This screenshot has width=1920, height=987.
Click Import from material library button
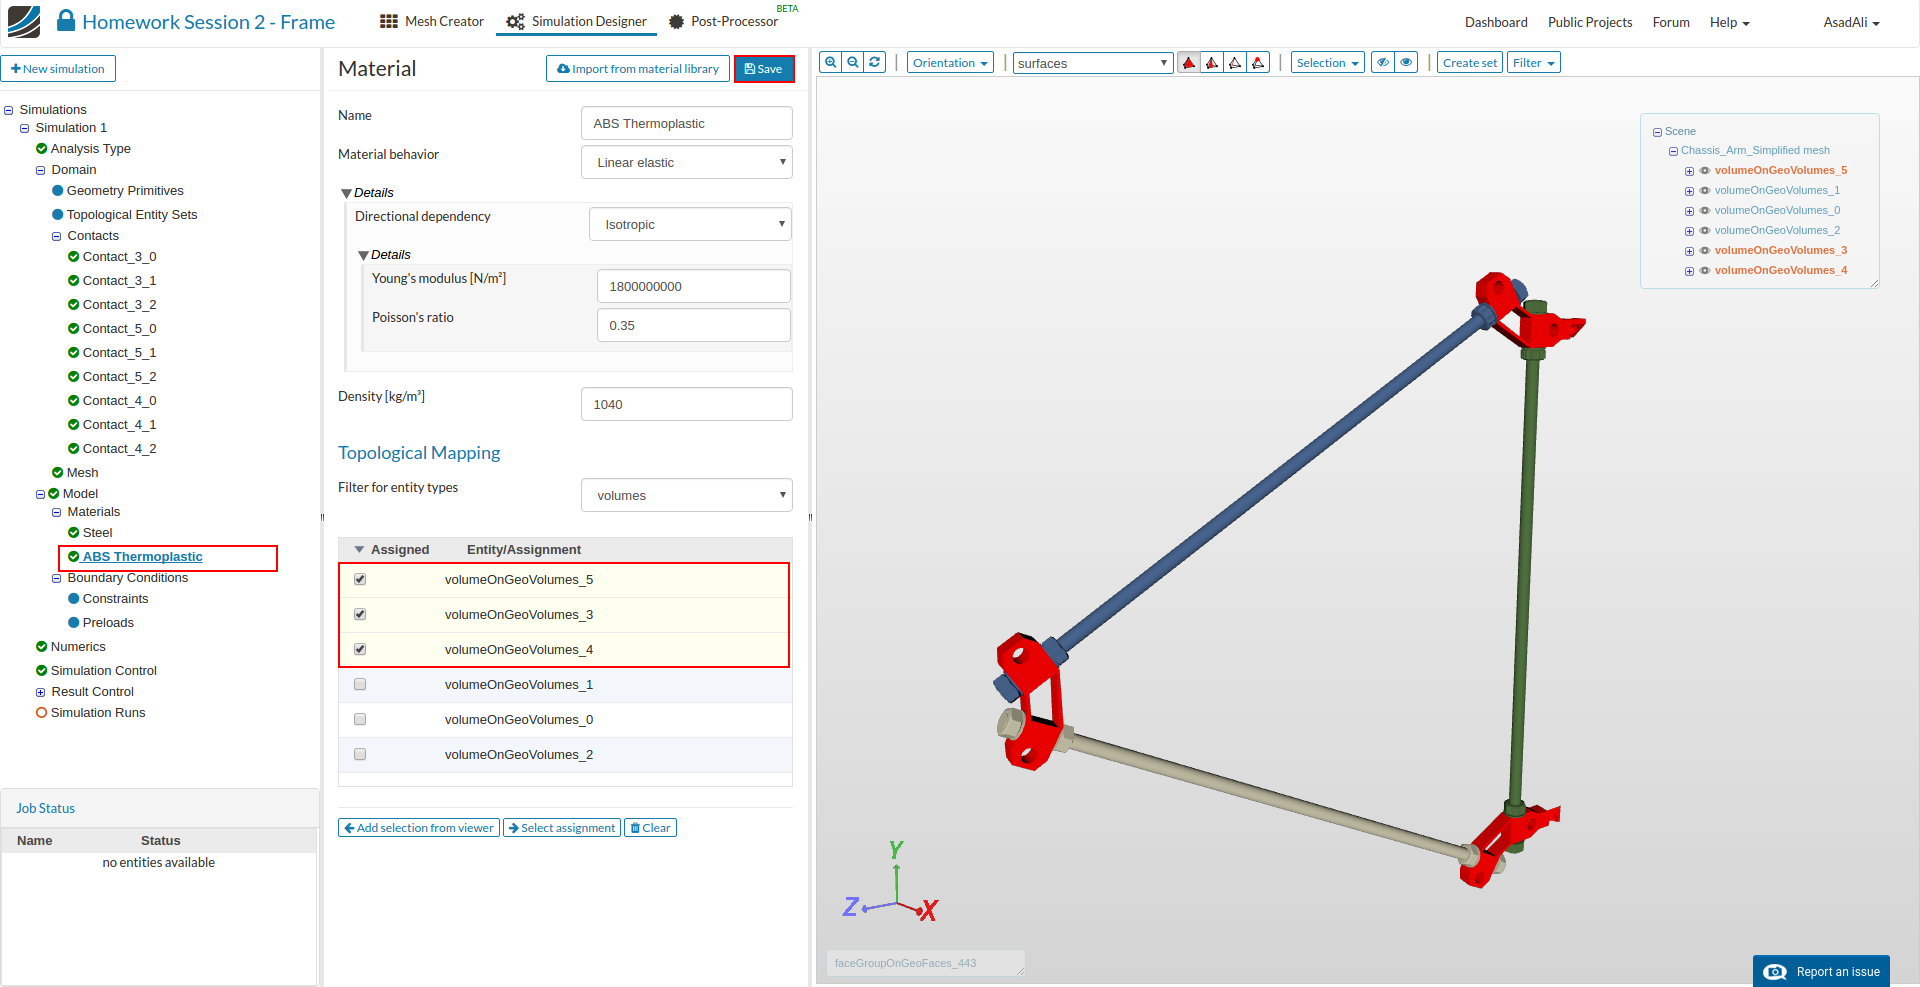tap(638, 69)
